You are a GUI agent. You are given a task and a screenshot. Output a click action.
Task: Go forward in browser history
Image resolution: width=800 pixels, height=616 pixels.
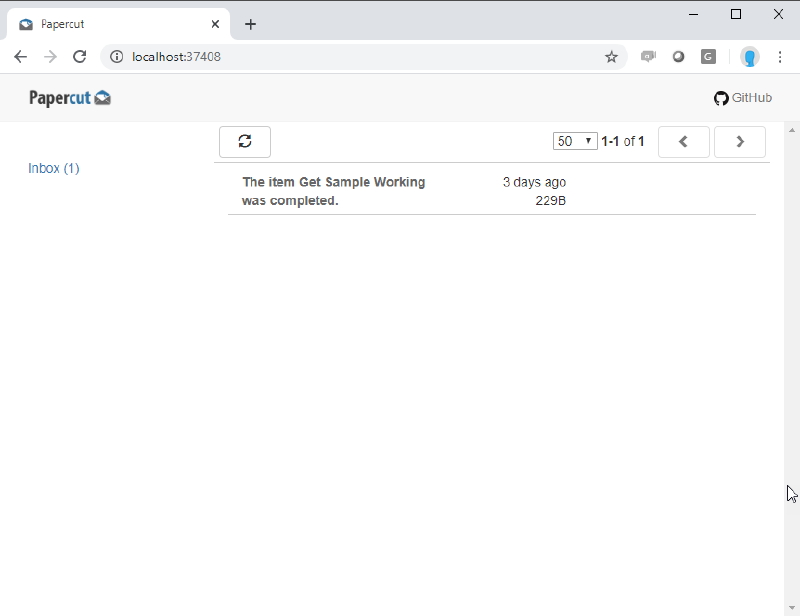pyautogui.click(x=50, y=57)
